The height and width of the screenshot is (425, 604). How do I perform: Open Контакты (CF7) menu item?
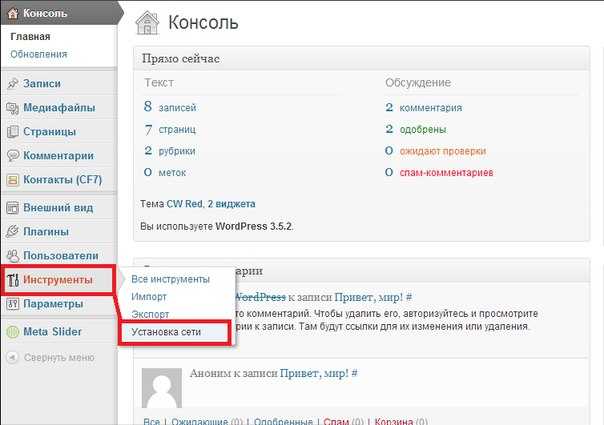click(x=62, y=180)
